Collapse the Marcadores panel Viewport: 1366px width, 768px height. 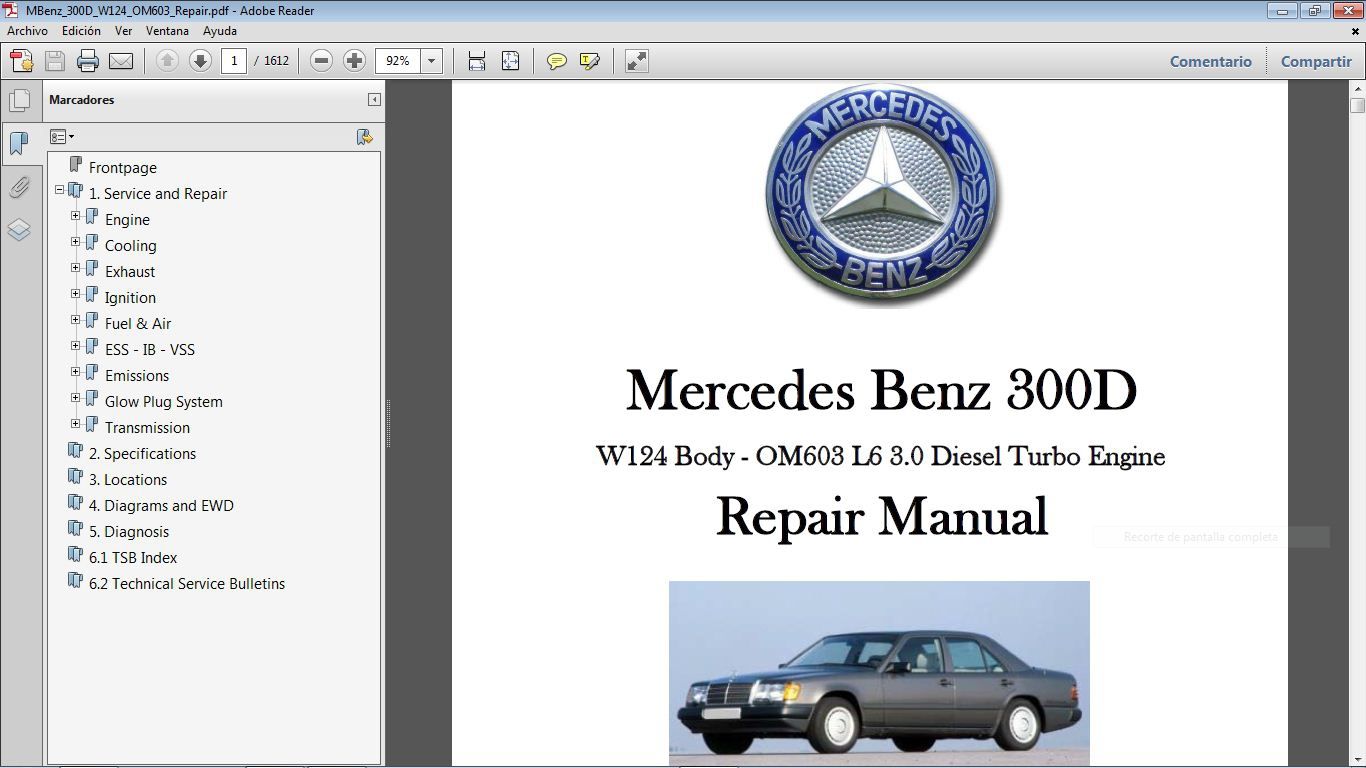pyautogui.click(x=374, y=100)
